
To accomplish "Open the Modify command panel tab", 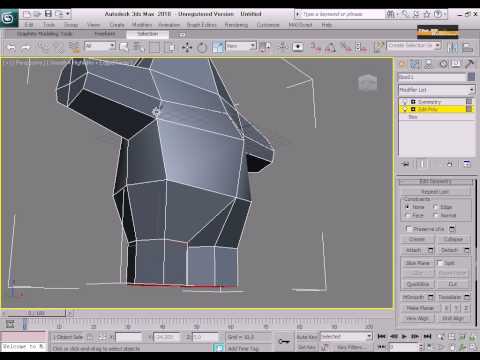I will [415, 64].
